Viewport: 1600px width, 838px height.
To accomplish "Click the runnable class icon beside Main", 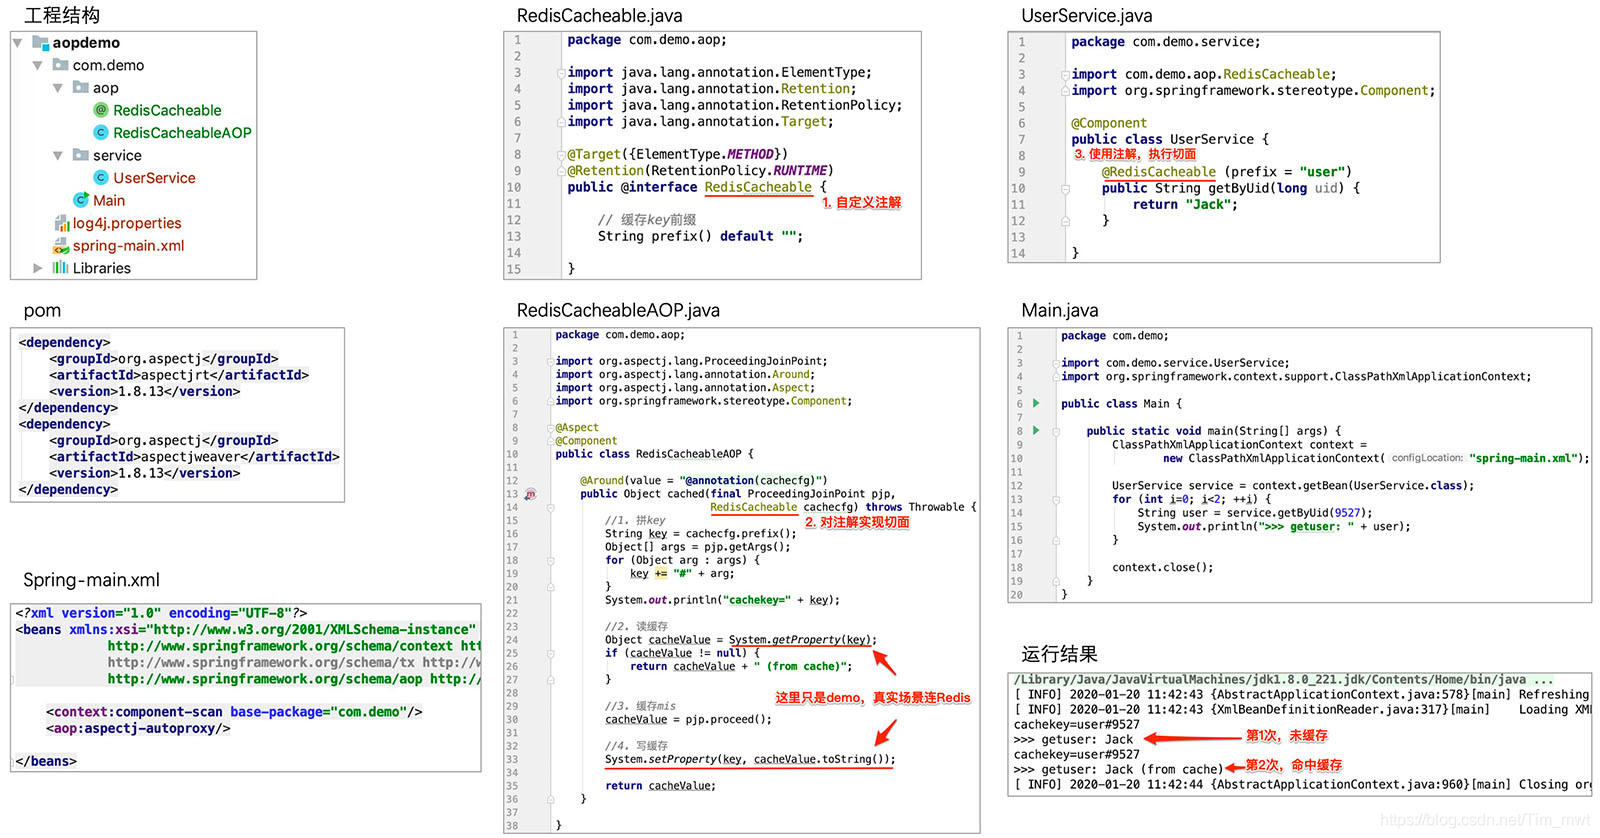I will pyautogui.click(x=81, y=200).
